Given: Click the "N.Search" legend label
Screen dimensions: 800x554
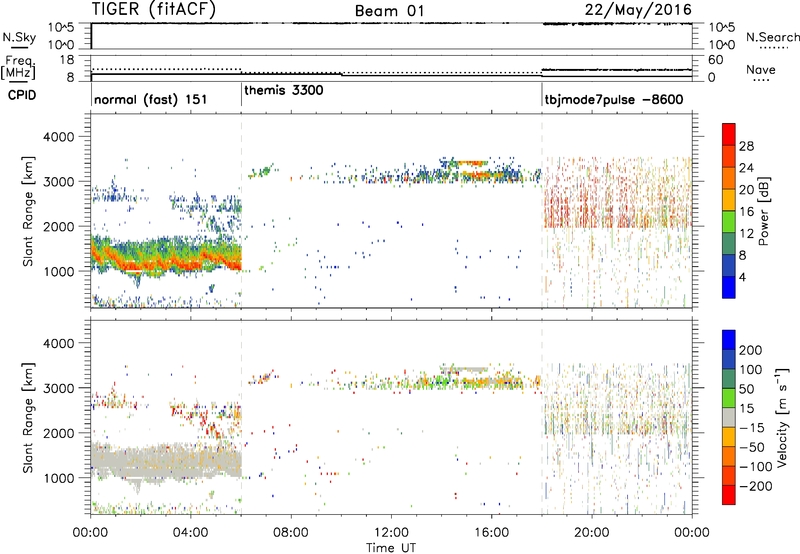Looking at the screenshot, I should pos(772,37).
